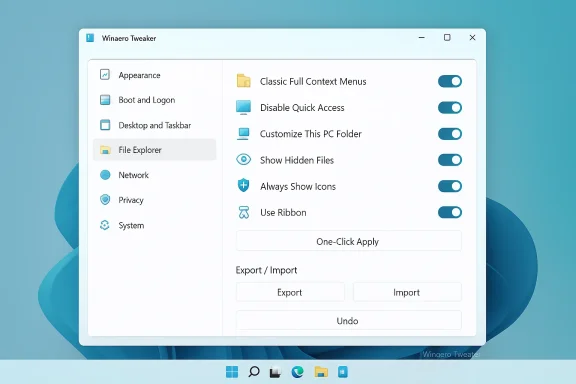Minimize the Winaero Tweaker window

(422, 37)
